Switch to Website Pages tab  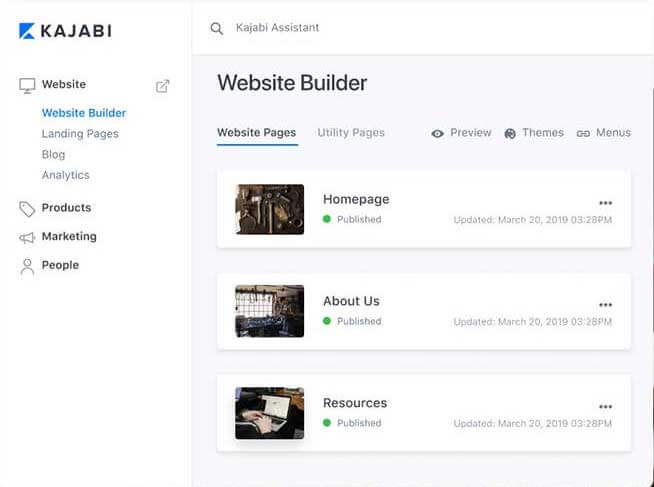[257, 133]
